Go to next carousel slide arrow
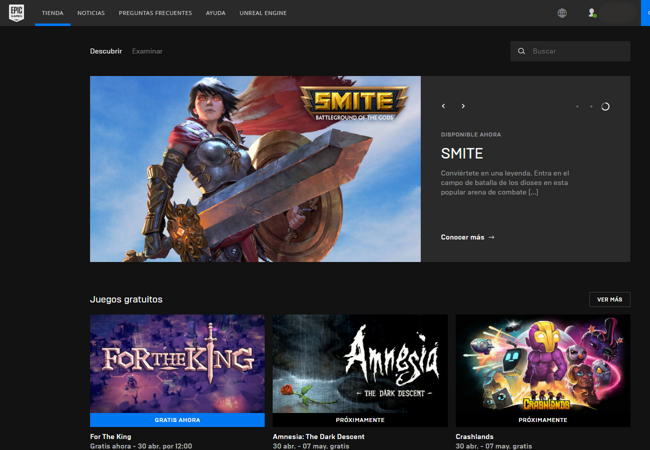The width and height of the screenshot is (650, 450). (x=463, y=106)
